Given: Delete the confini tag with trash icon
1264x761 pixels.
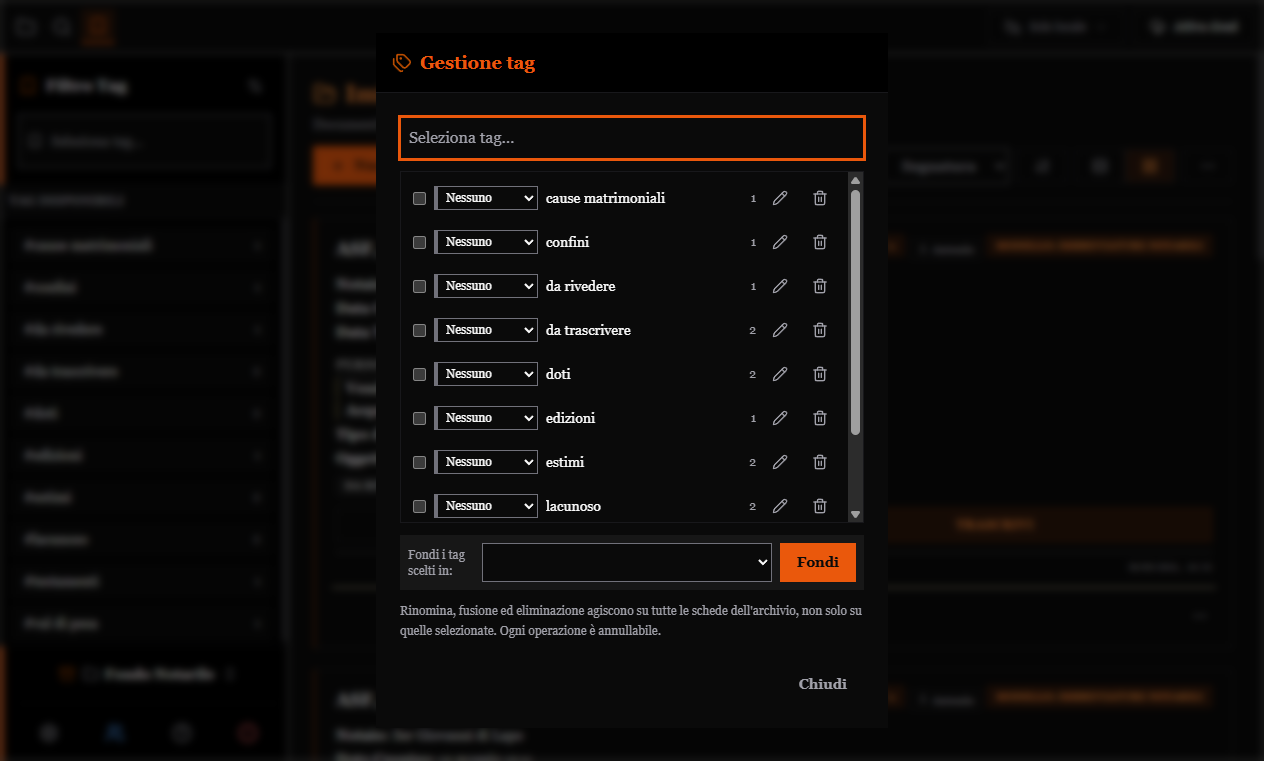Looking at the screenshot, I should (x=820, y=242).
